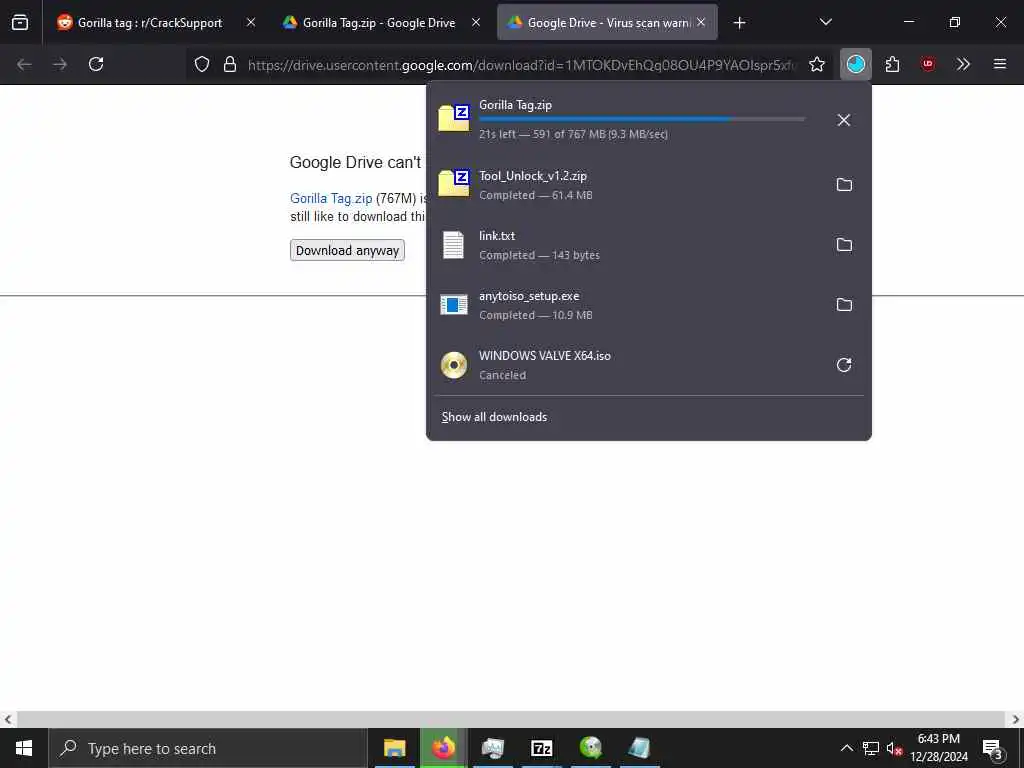Click the horizontal scrollbar track
Viewport: 1024px width, 768px height.
point(511,719)
